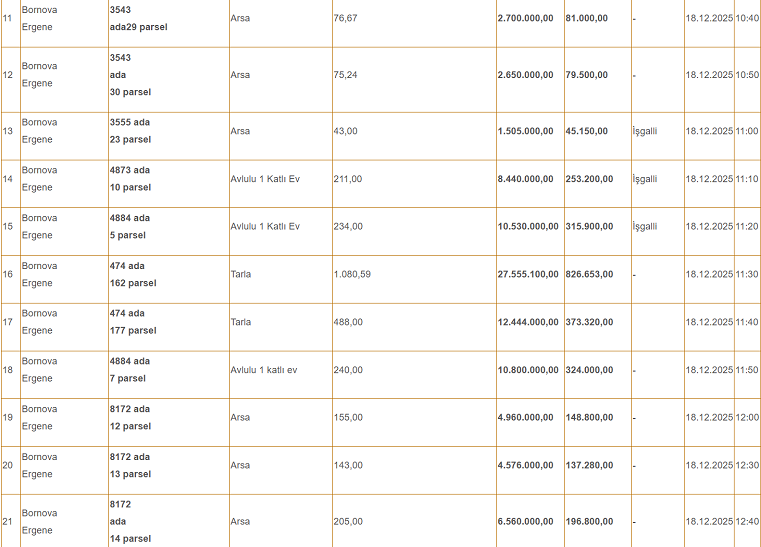Select the 4873 ada 10 parsel cell
The image size is (761, 547).
130,179
